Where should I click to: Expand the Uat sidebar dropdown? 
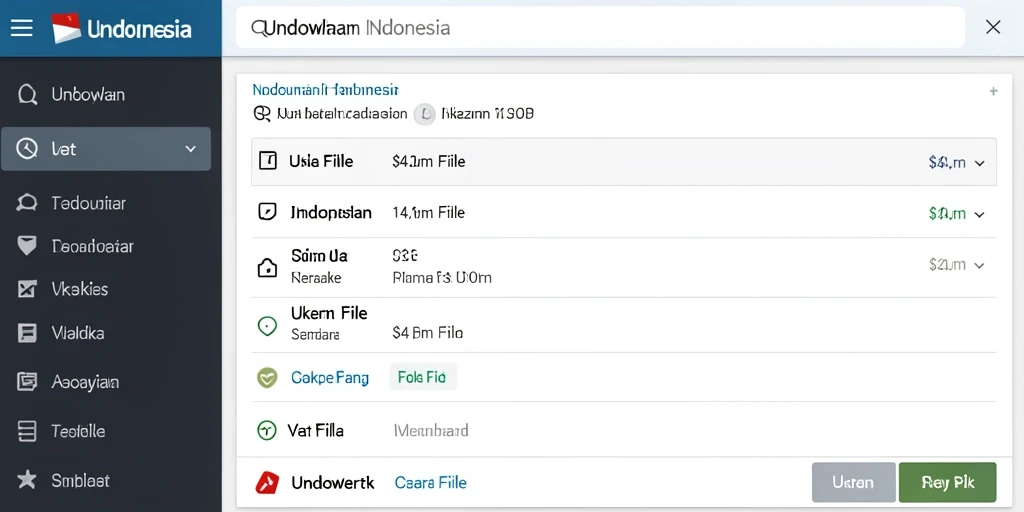pos(191,149)
